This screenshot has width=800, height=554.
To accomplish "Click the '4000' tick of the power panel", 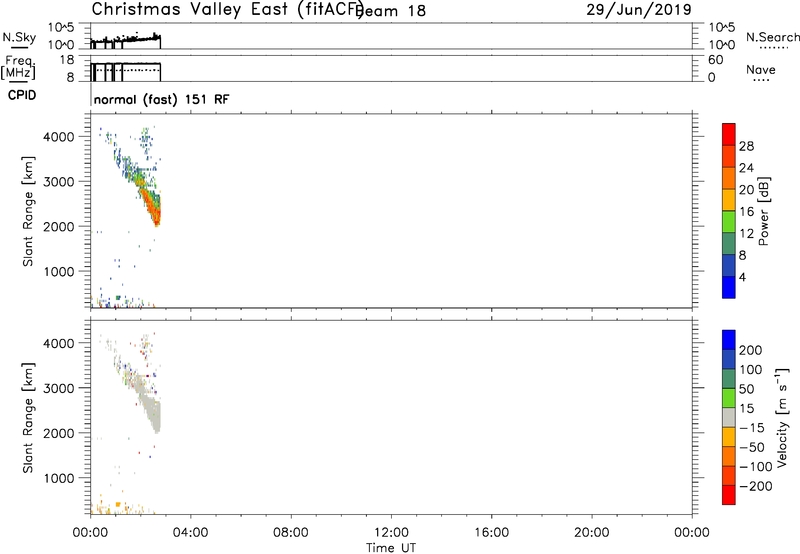I will 59,137.
